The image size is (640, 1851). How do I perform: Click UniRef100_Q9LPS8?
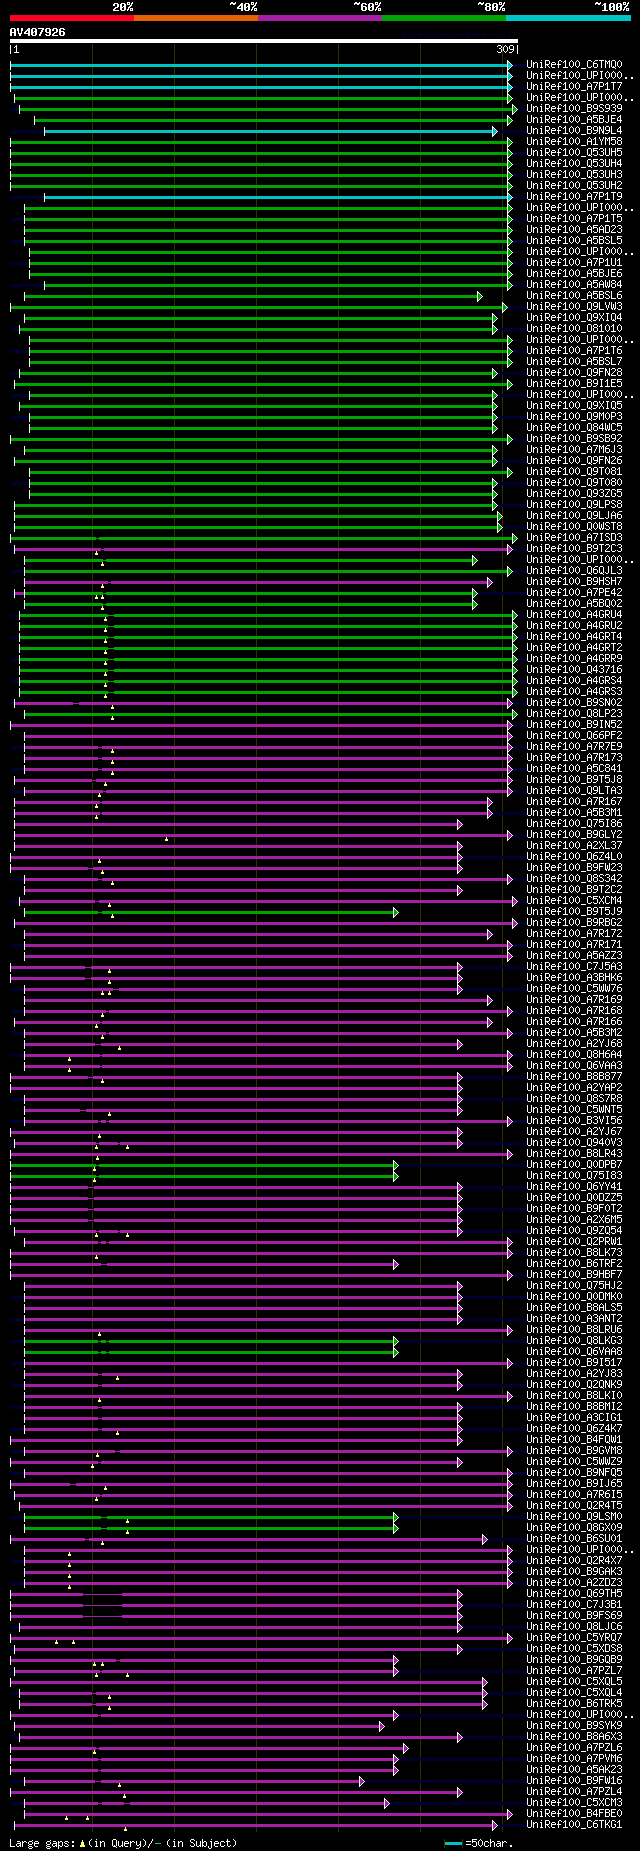(574, 505)
